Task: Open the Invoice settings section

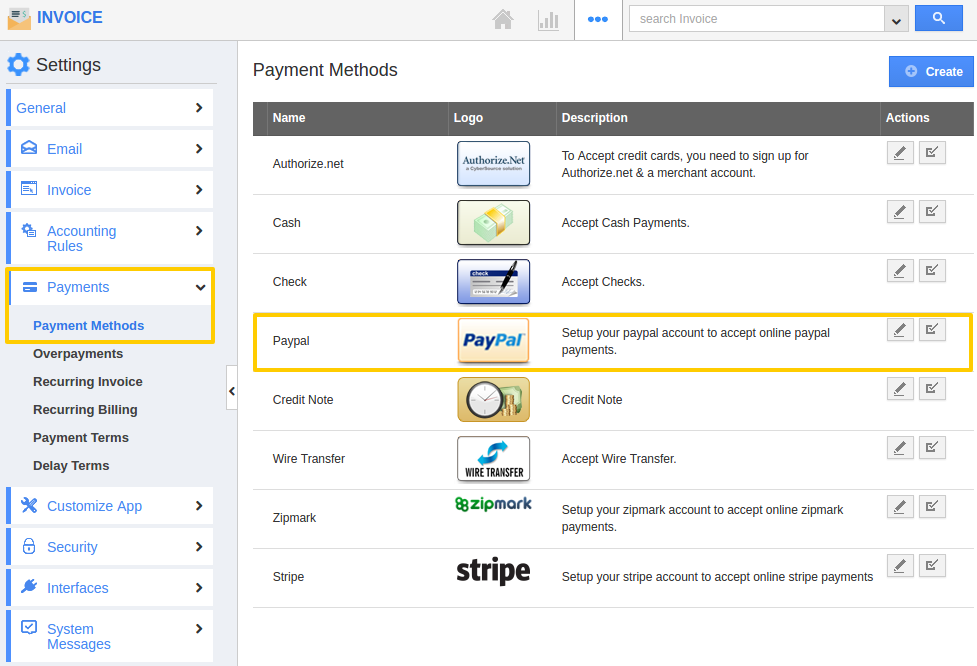Action: pyautogui.click(x=110, y=190)
